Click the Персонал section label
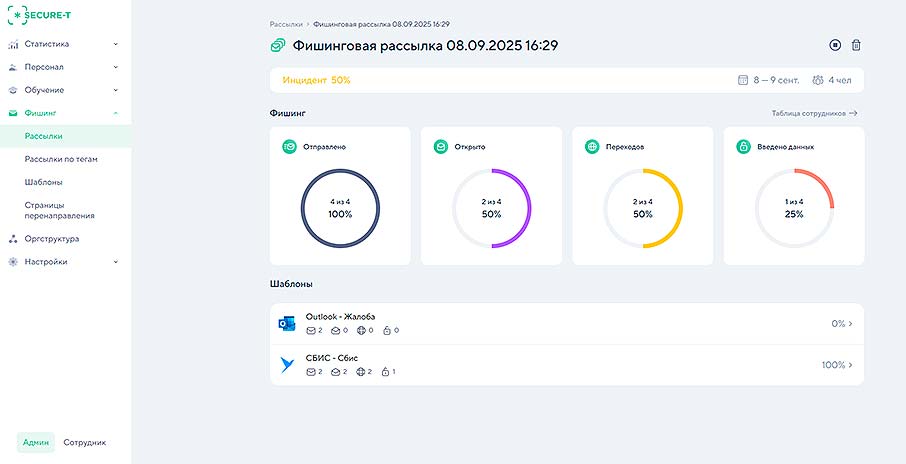Viewport: 906px width, 464px height. (x=44, y=67)
